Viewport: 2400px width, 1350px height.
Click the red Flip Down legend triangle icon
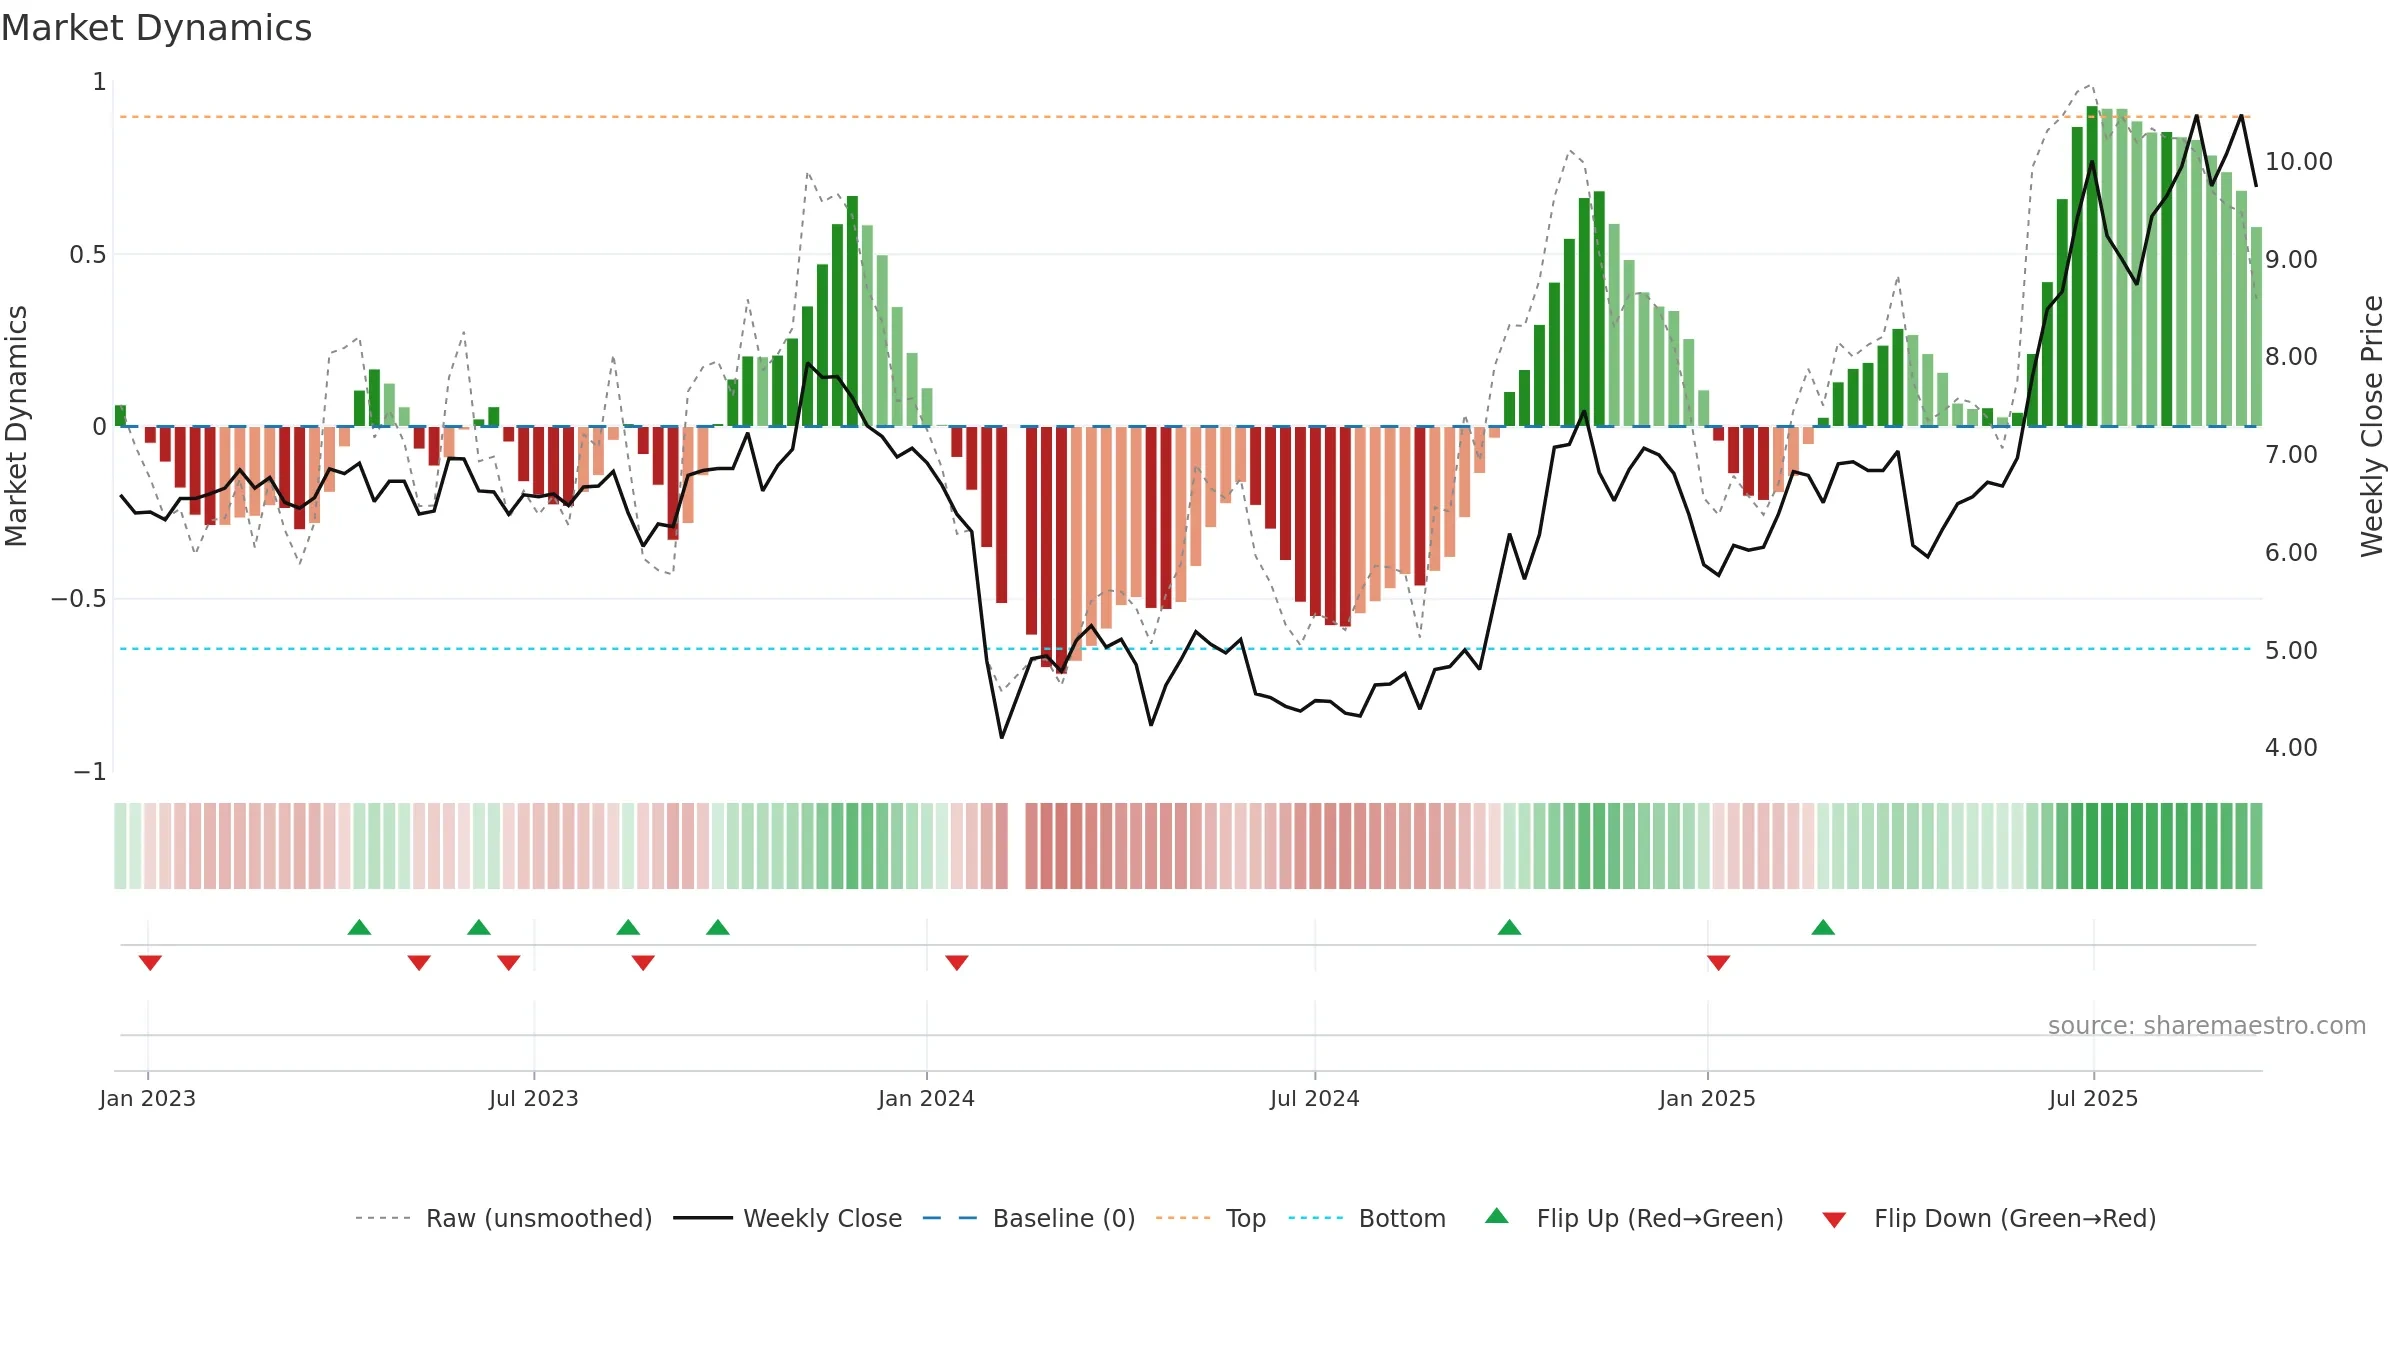1834,1220
